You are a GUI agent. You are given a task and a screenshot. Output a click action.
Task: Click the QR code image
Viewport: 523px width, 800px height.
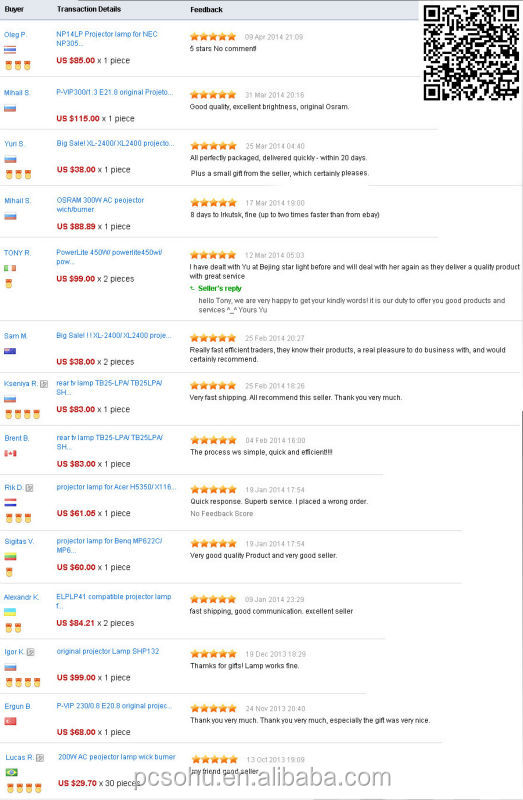pyautogui.click(x=471, y=52)
